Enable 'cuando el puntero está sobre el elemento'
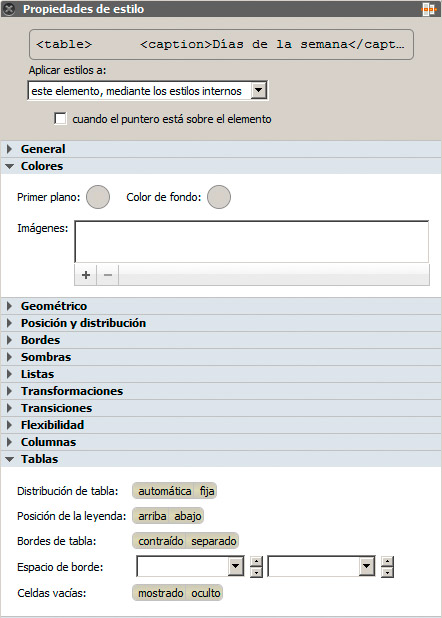 pos(60,119)
